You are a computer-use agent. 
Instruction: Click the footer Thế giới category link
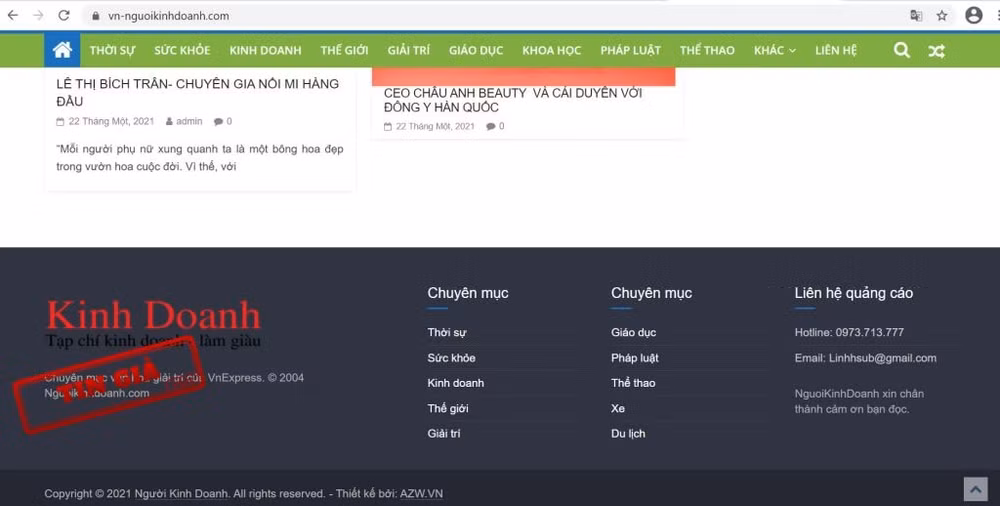448,408
